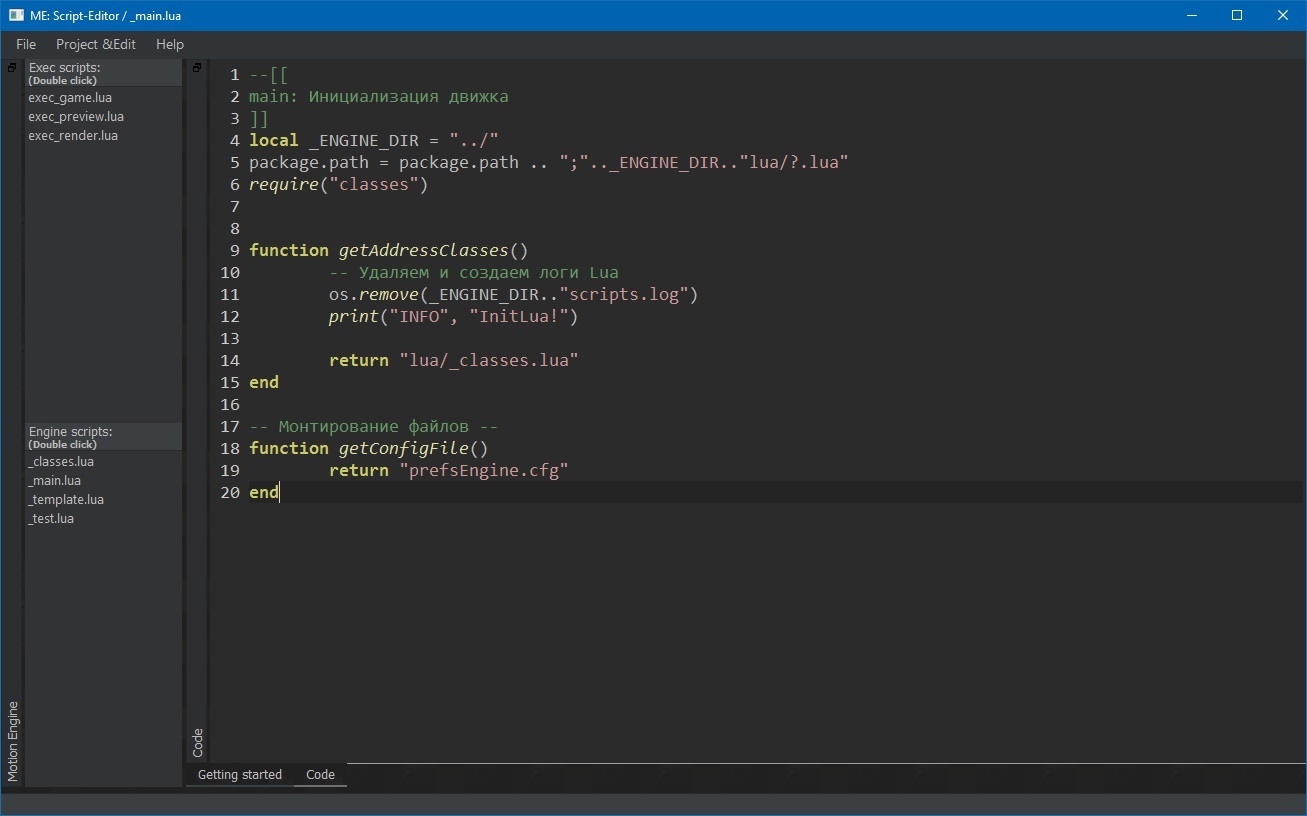Click the comment 'Монтирование файлов'
This screenshot has width=1307, height=816.
click(373, 427)
